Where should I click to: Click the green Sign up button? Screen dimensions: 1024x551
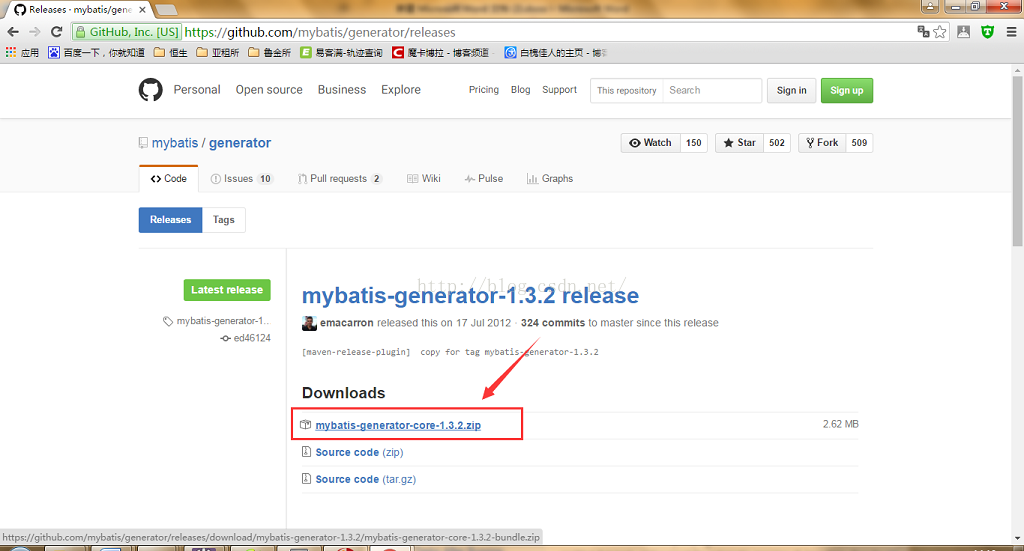pyautogui.click(x=847, y=91)
